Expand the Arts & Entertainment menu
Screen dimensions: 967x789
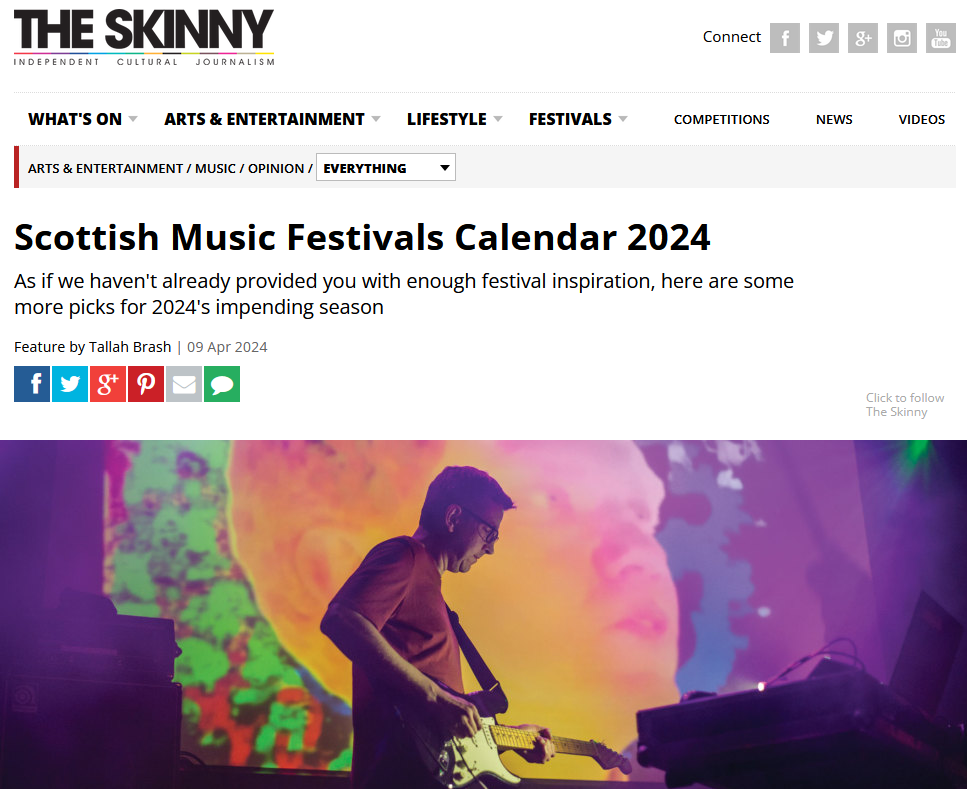272,119
